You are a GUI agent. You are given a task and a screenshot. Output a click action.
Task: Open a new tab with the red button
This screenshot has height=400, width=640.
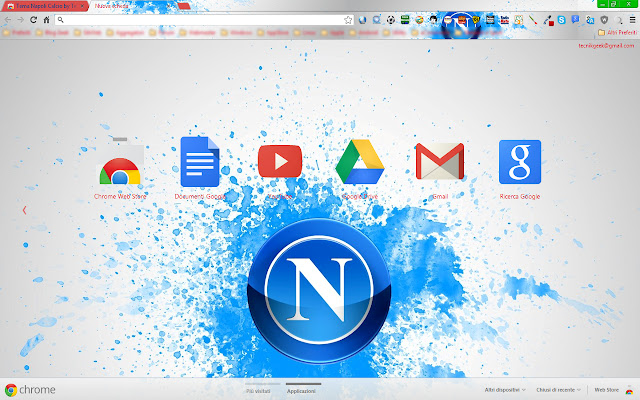[x=184, y=6]
